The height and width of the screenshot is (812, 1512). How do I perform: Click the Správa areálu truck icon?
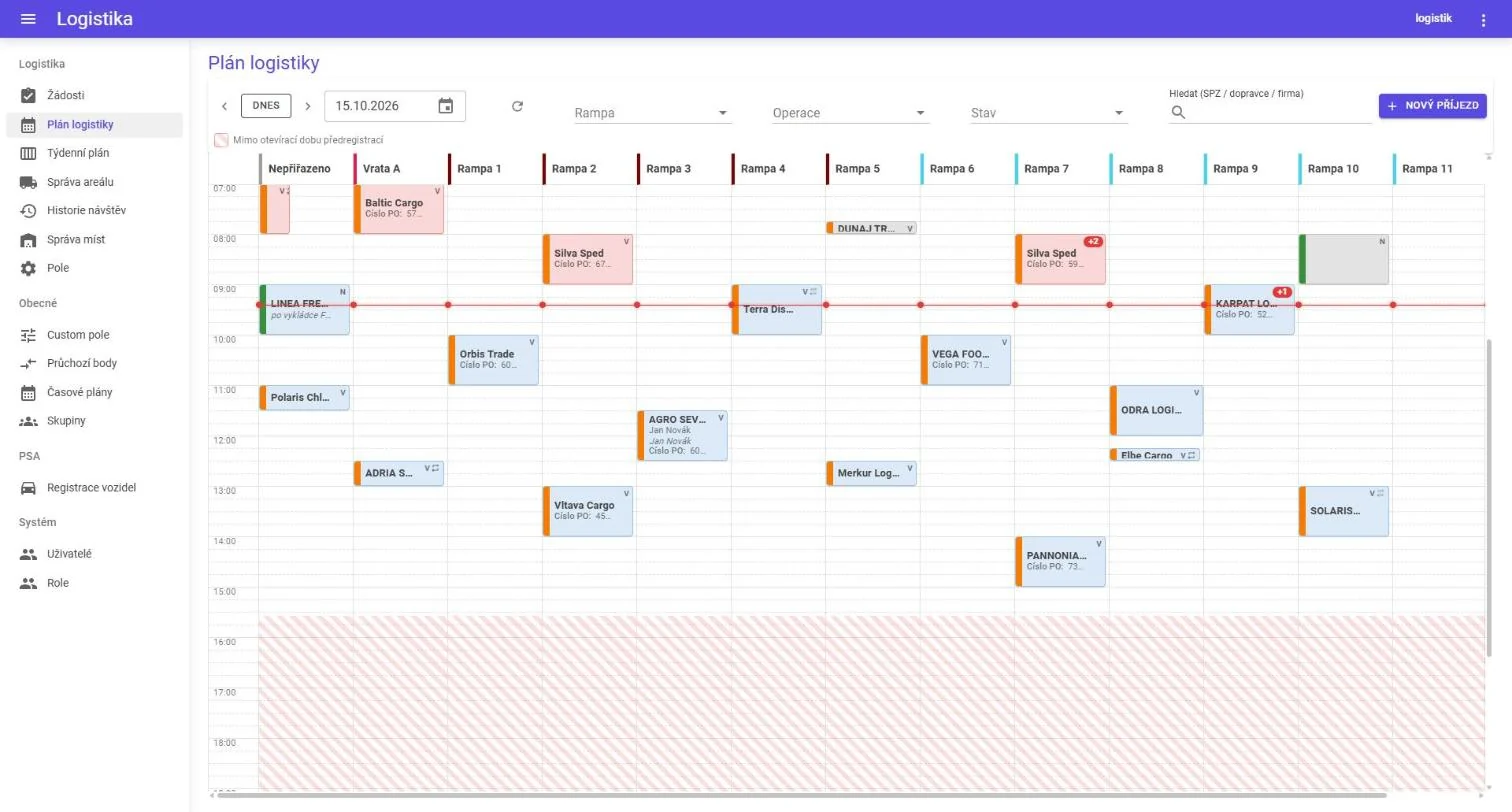28,182
